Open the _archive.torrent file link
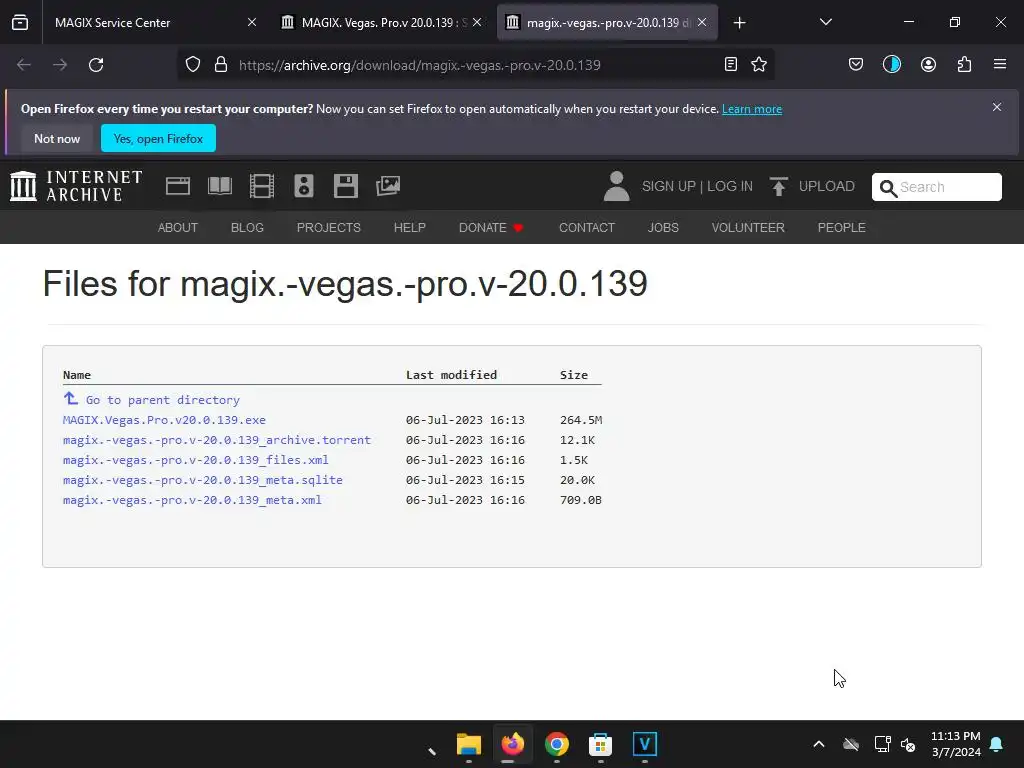Screen dimensions: 1024x768 tap(217, 440)
